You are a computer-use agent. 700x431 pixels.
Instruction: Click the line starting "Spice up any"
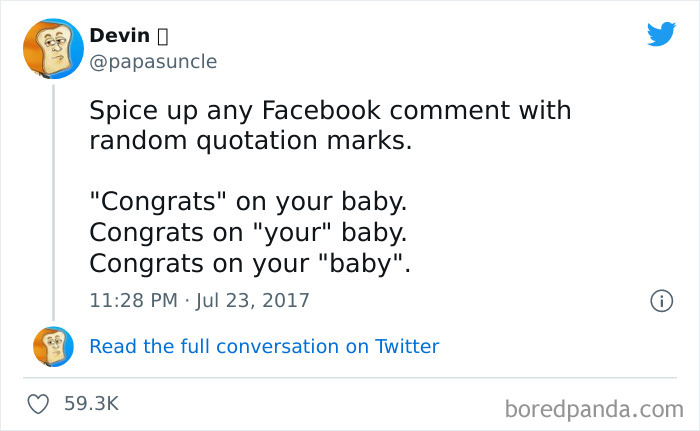[330, 109]
